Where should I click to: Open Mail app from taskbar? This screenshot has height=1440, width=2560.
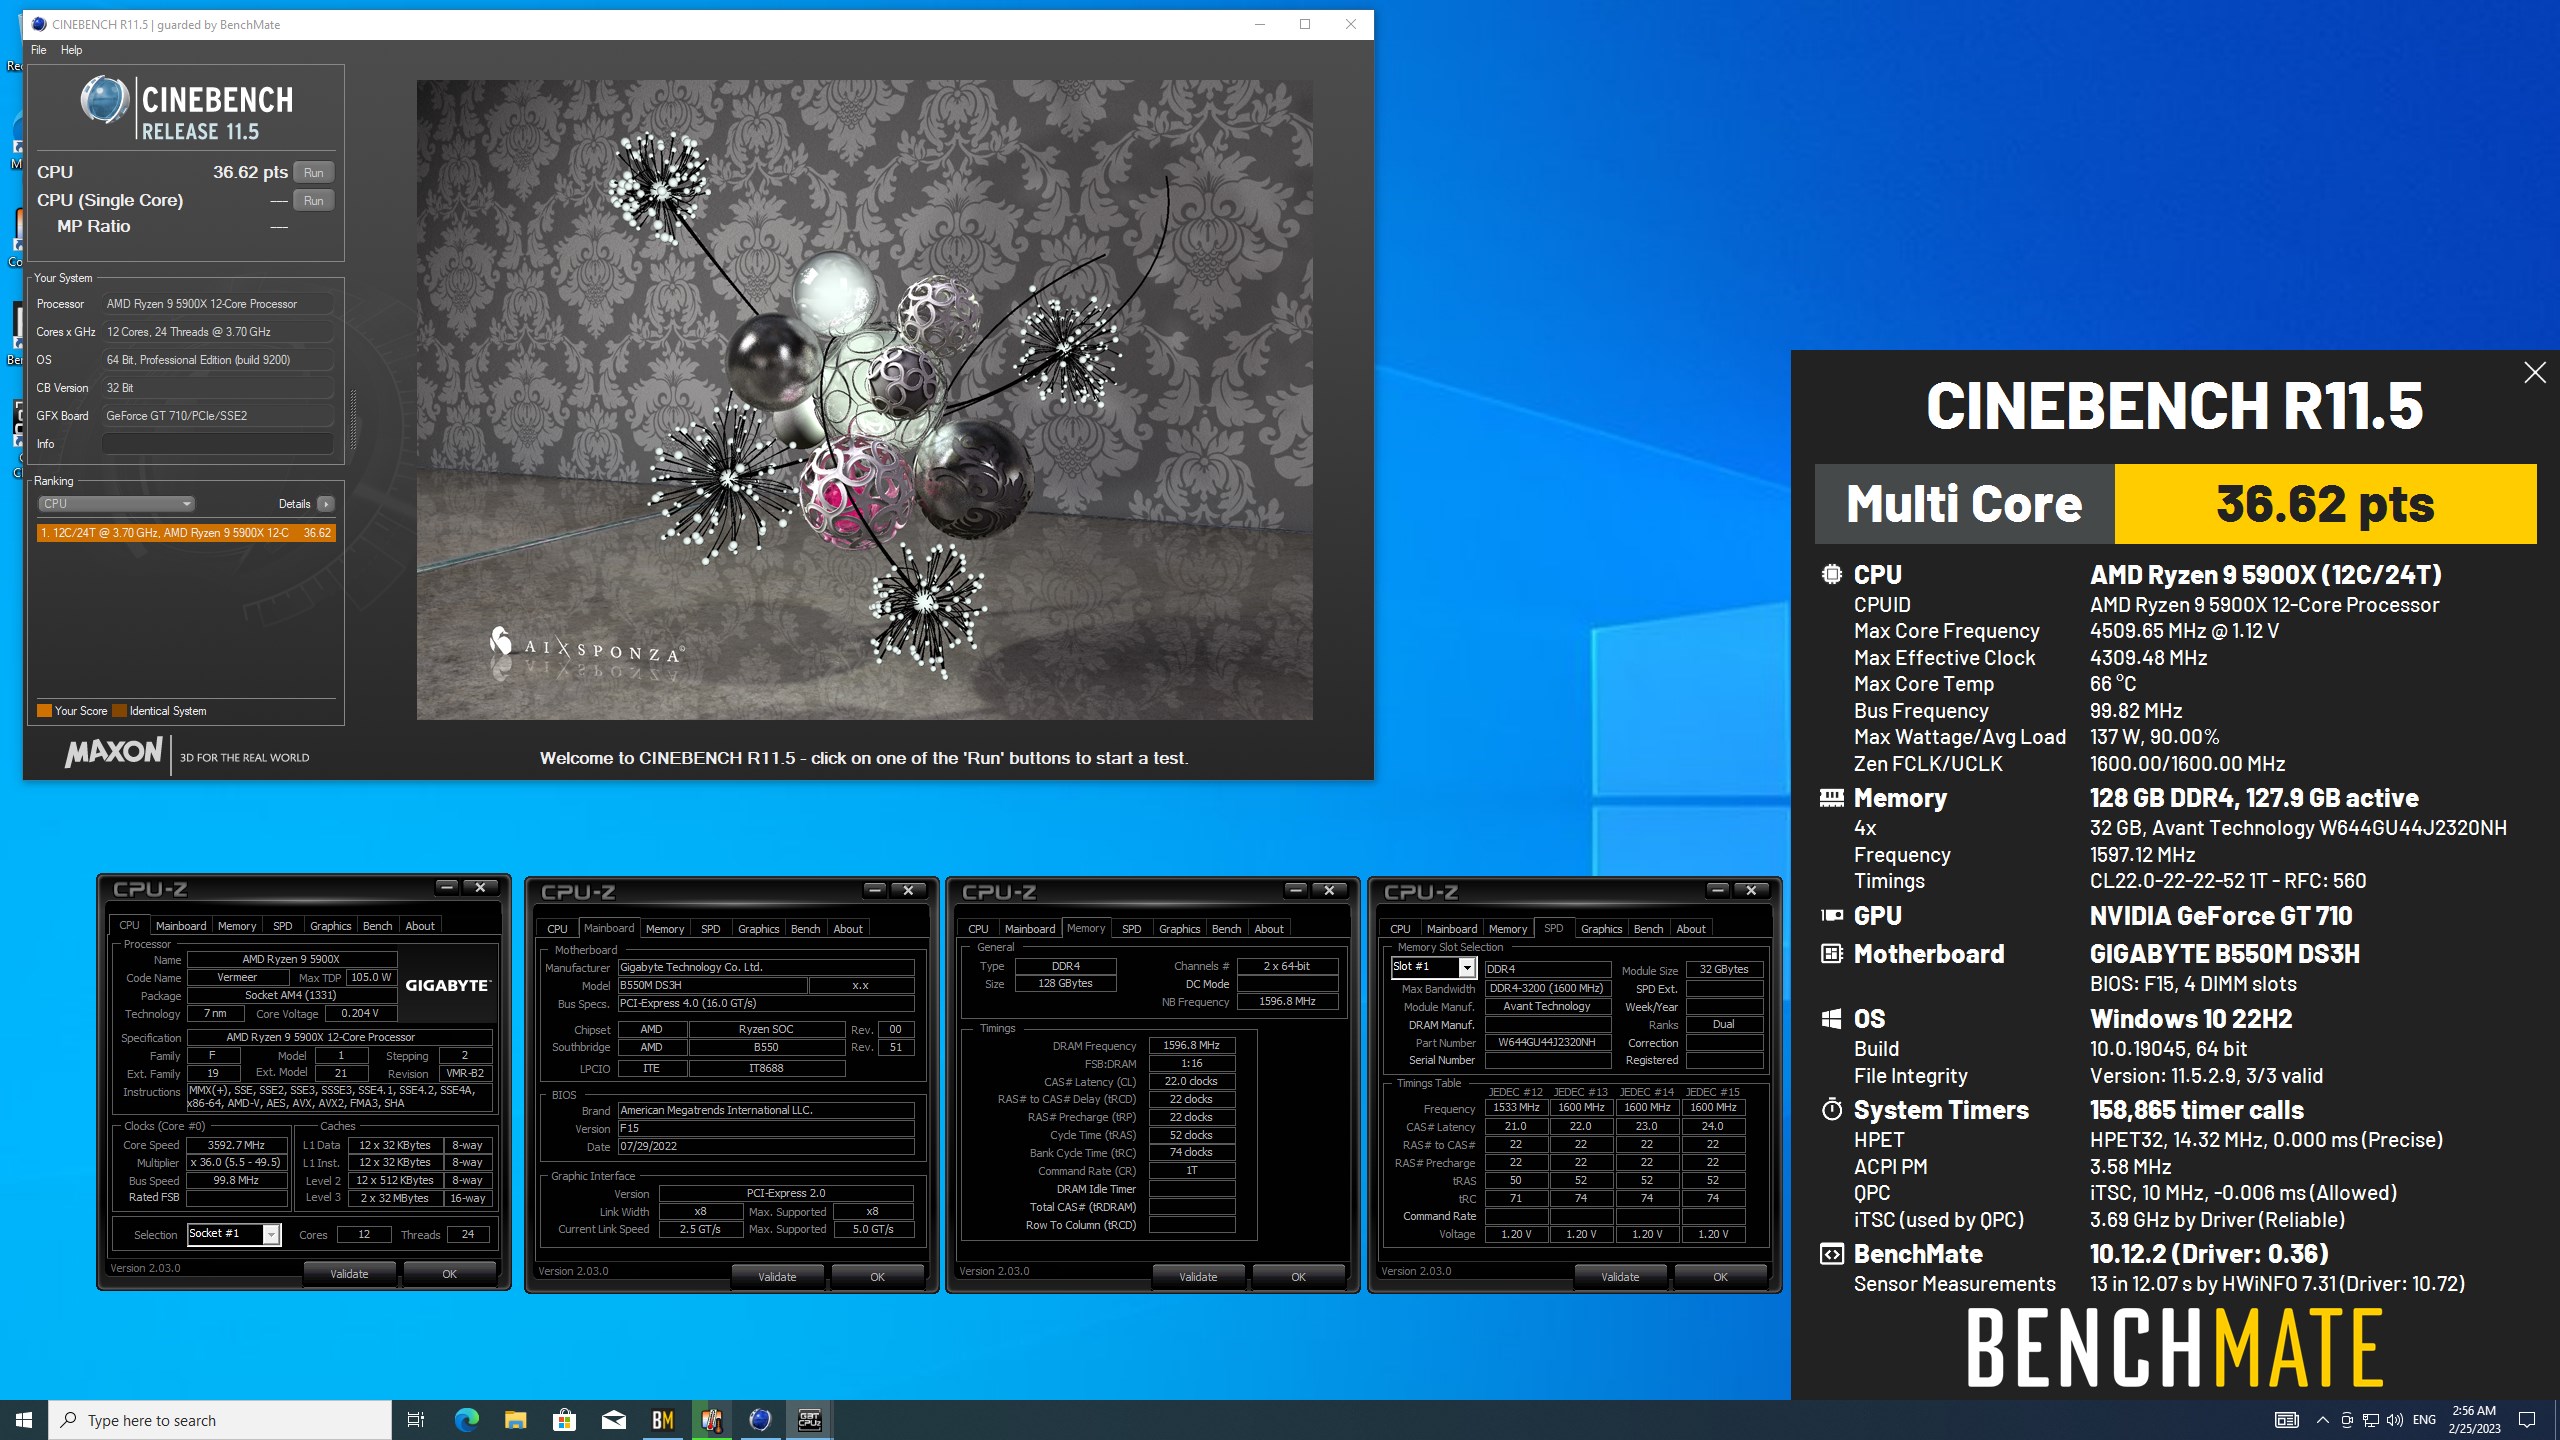[x=614, y=1420]
